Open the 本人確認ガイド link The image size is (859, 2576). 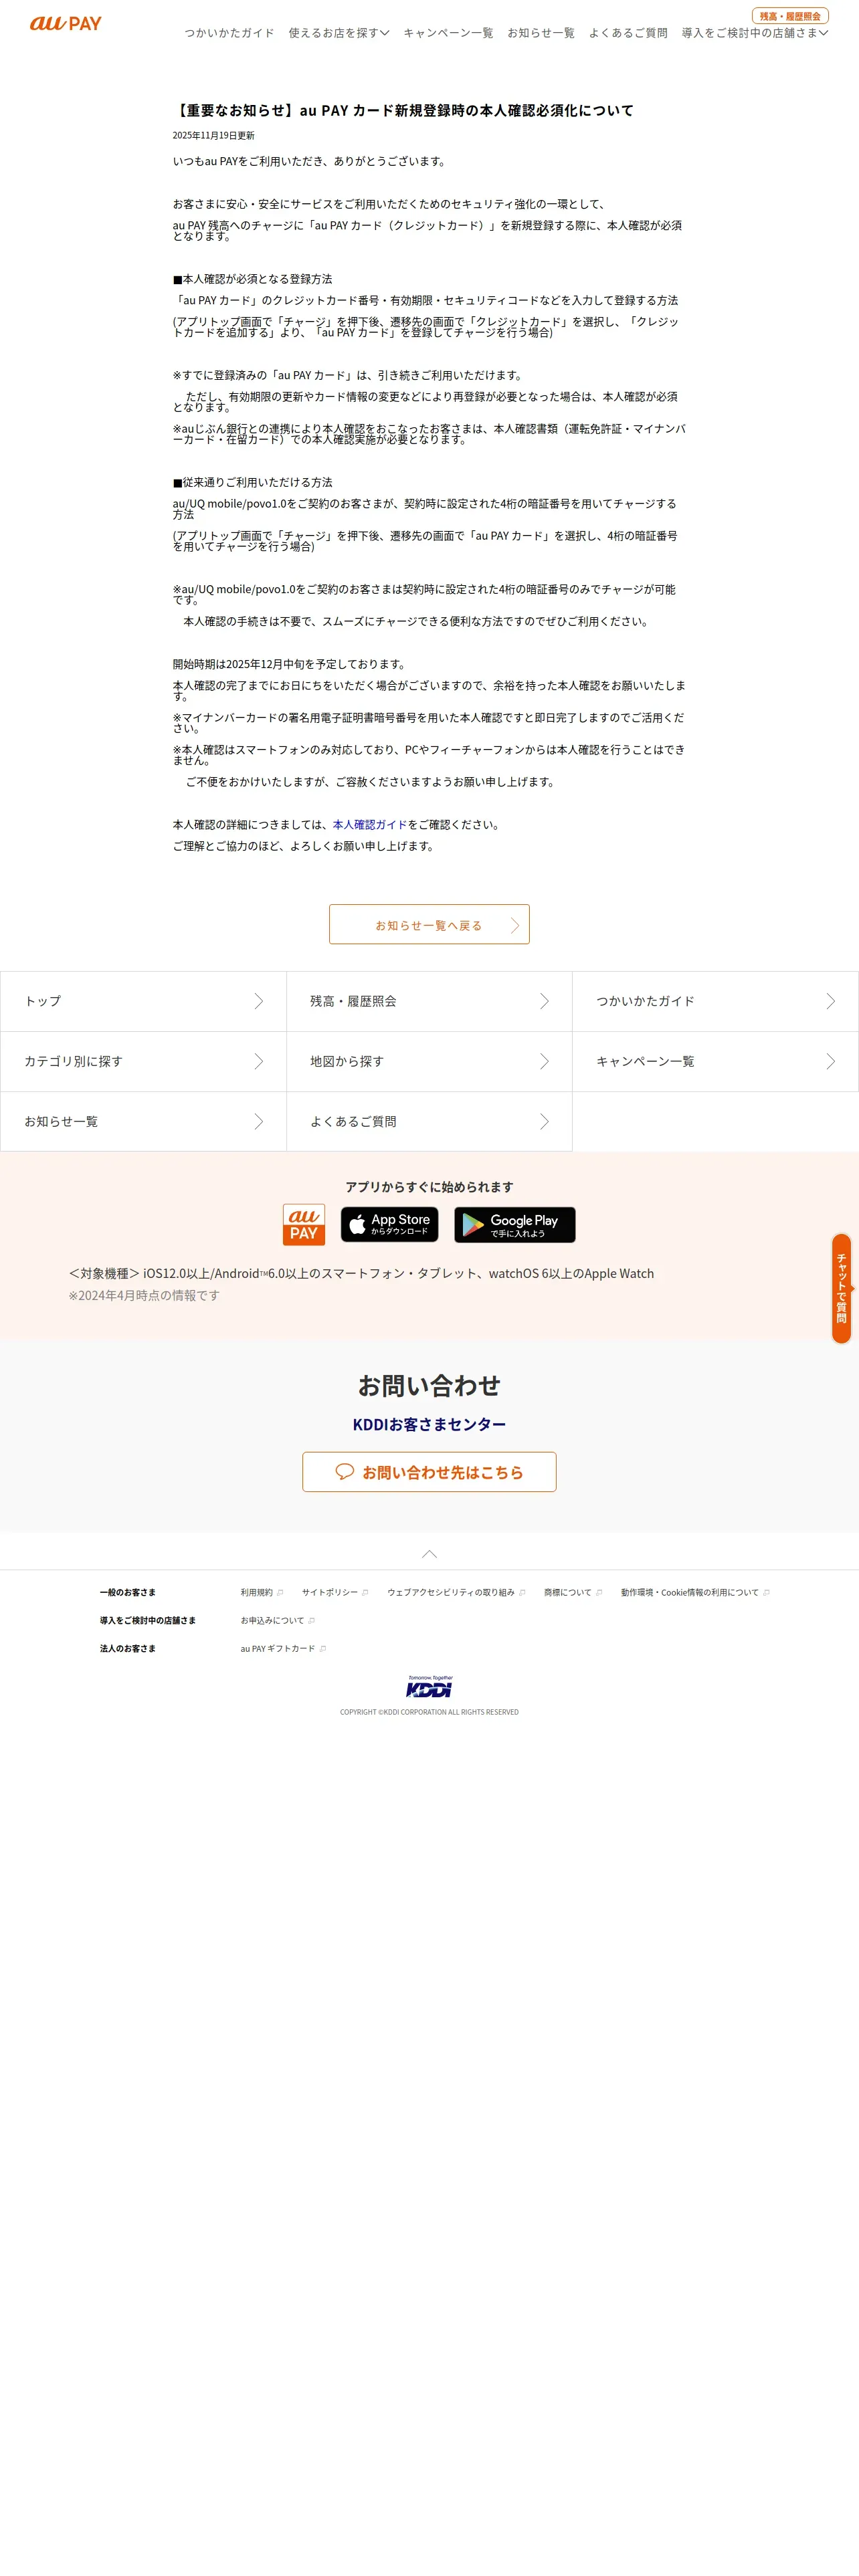coord(370,825)
